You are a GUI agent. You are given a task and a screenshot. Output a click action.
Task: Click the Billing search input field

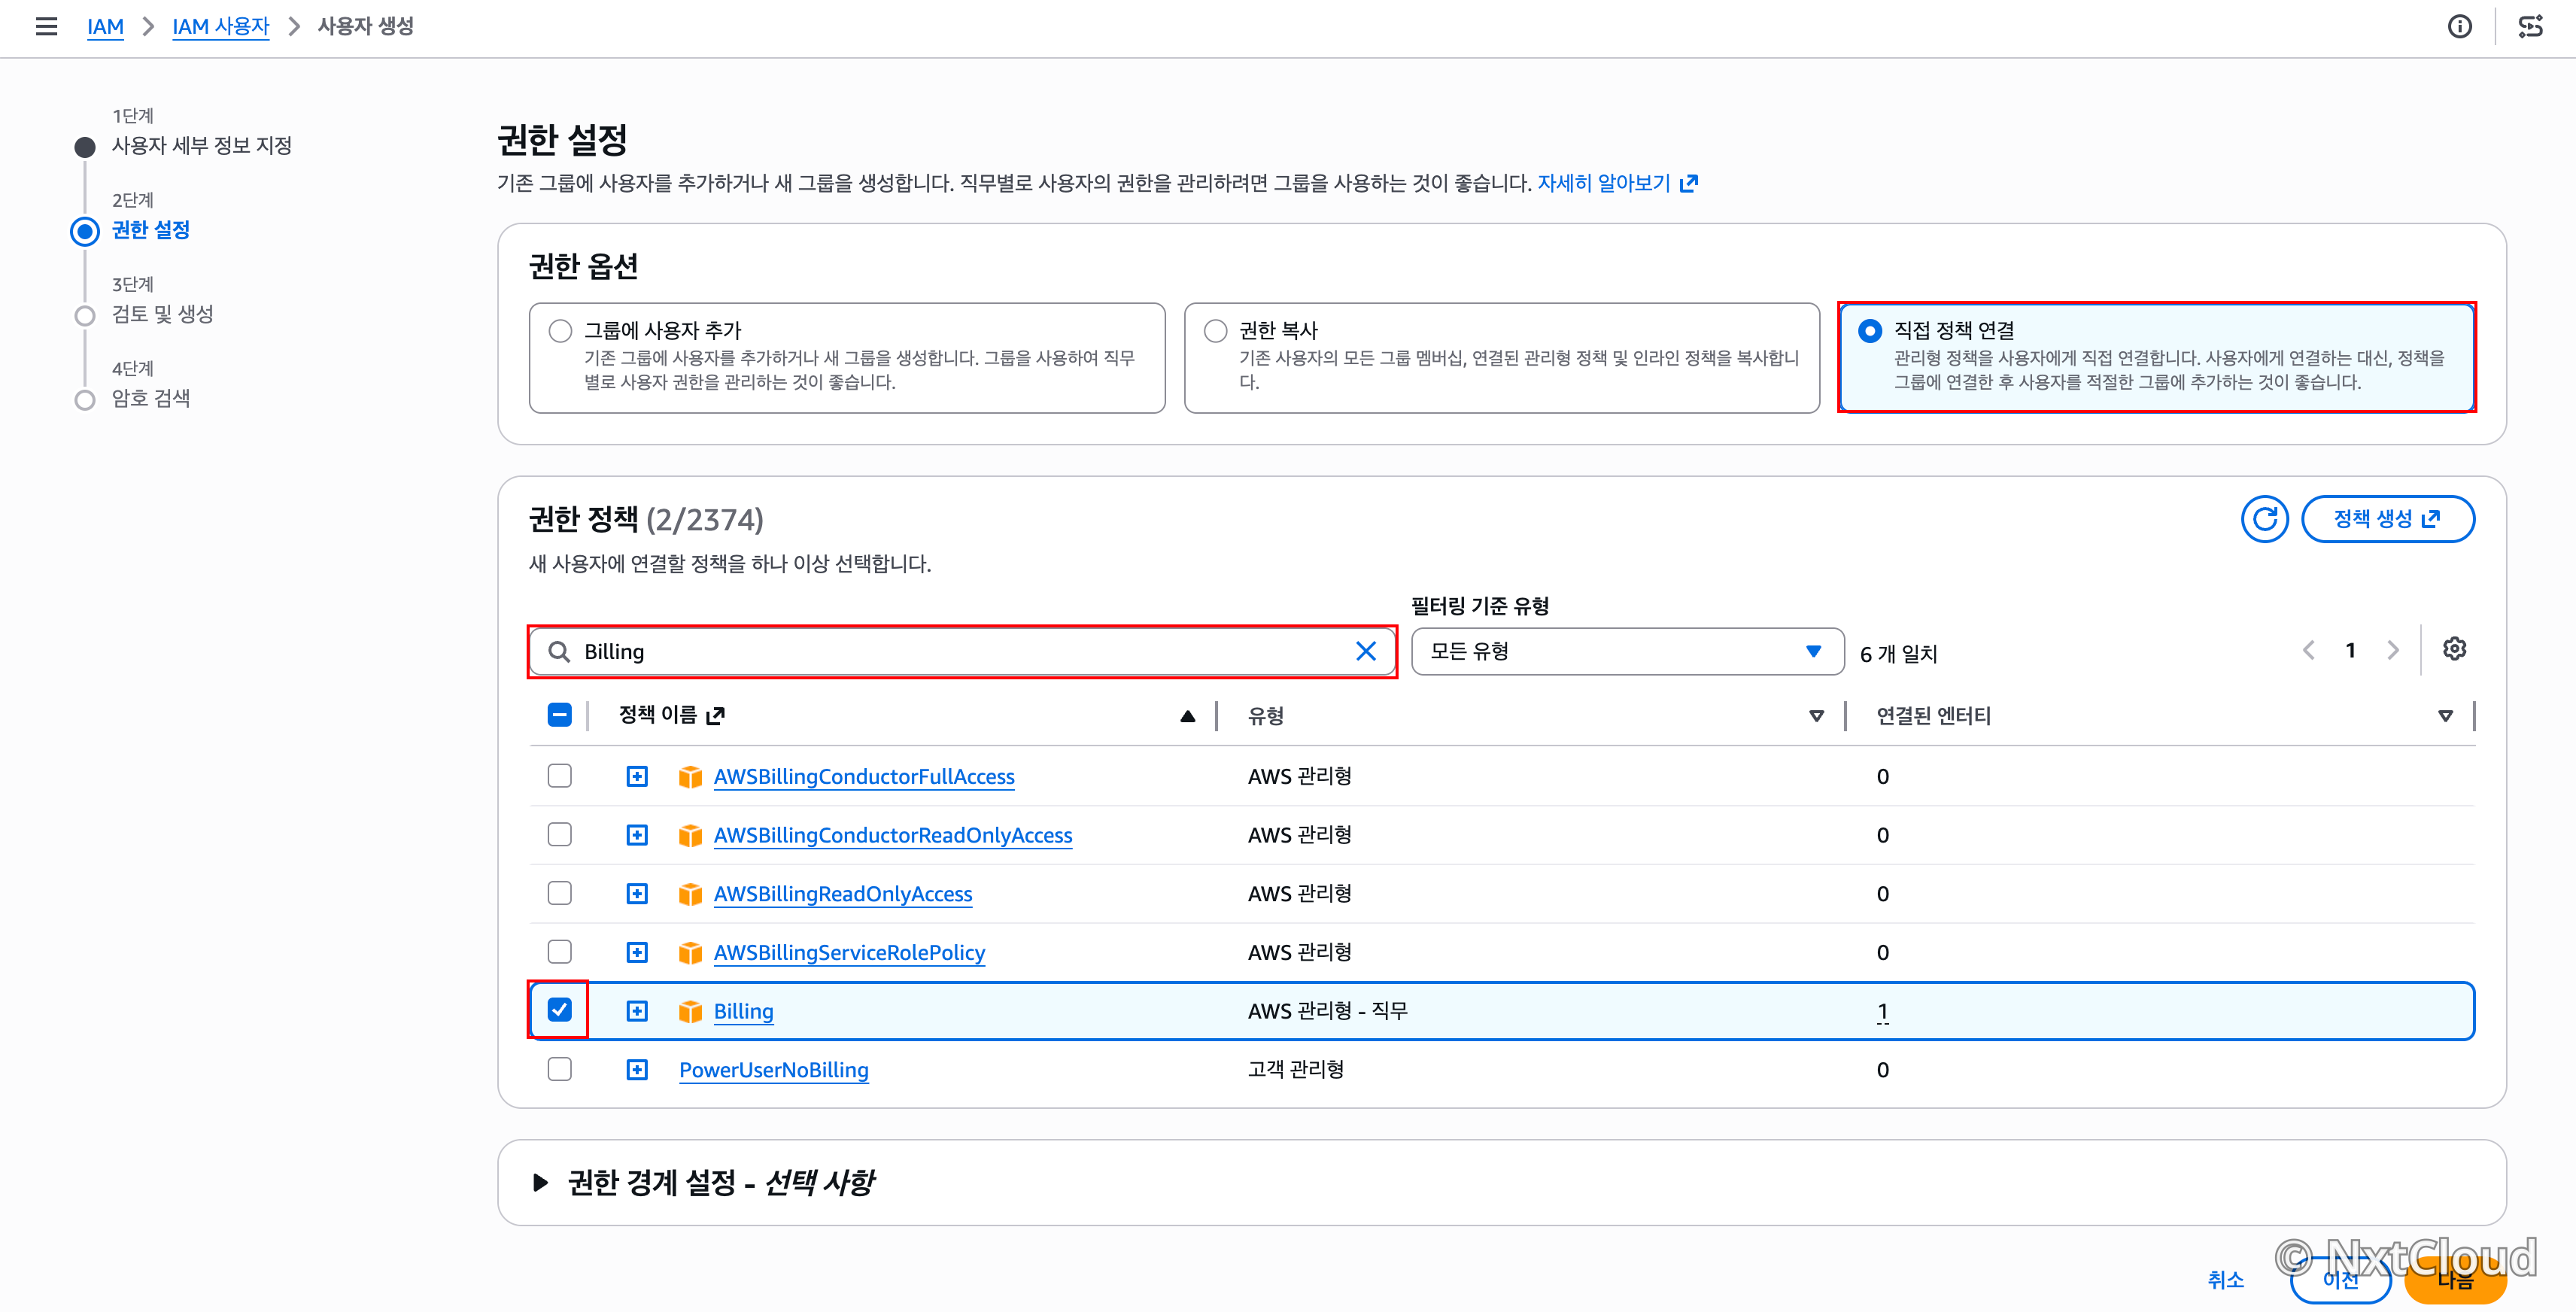coord(962,652)
